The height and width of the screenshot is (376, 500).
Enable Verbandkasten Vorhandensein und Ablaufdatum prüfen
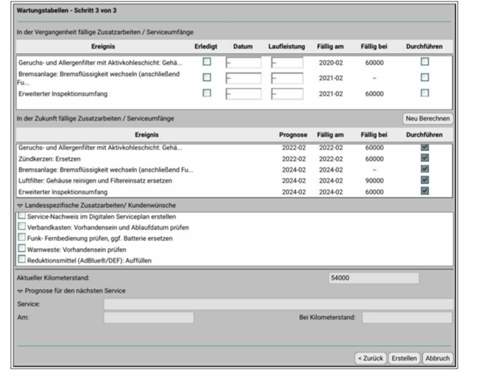(22, 226)
